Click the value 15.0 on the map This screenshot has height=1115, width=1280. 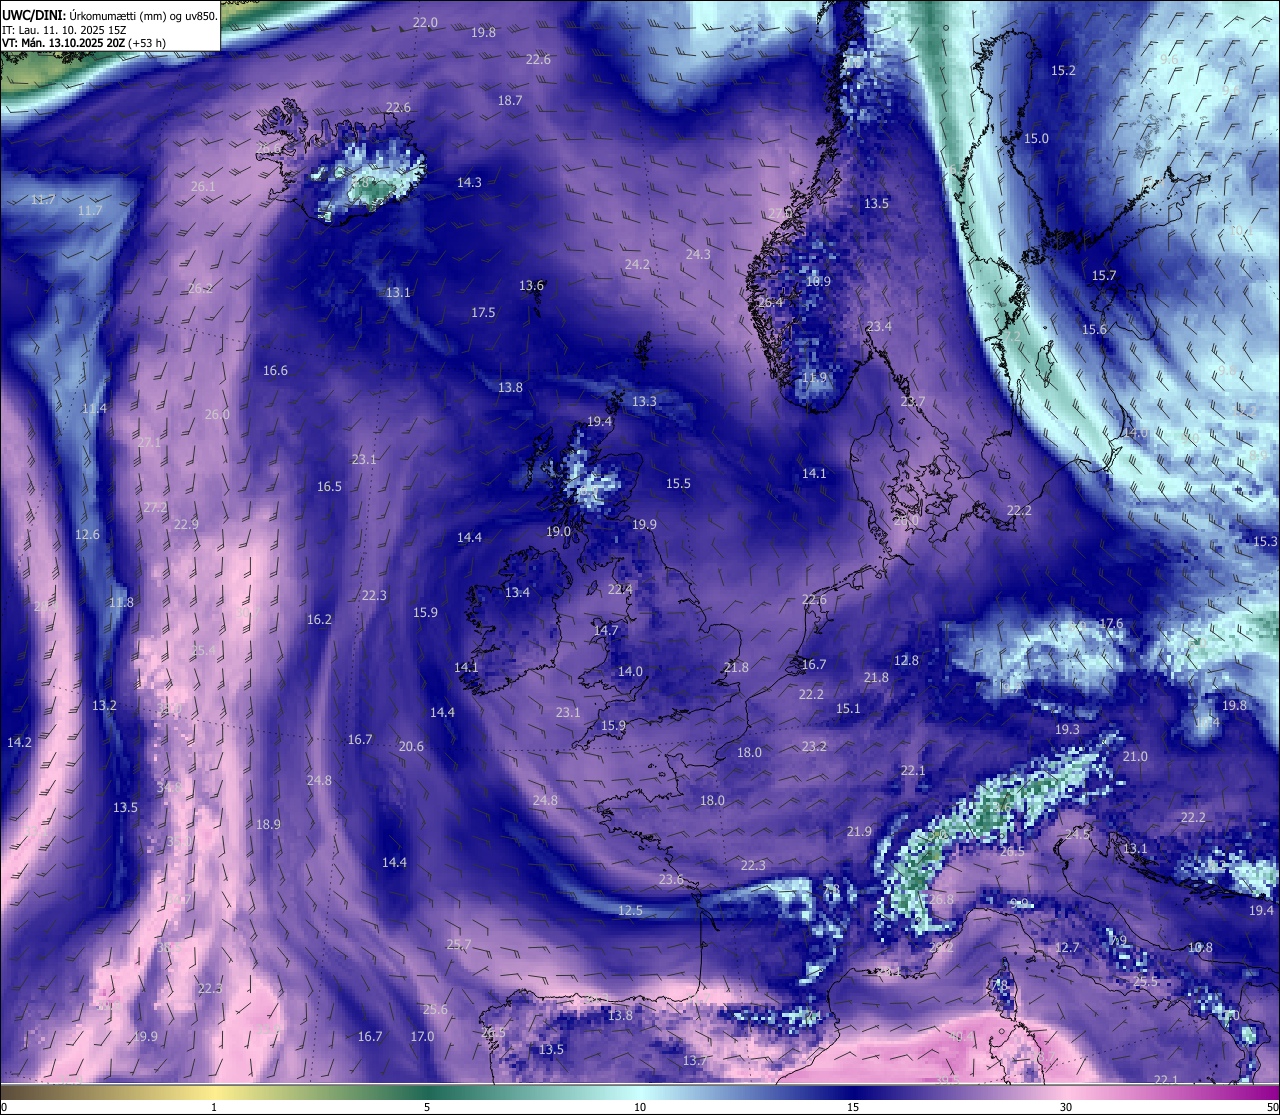pyautogui.click(x=1036, y=138)
